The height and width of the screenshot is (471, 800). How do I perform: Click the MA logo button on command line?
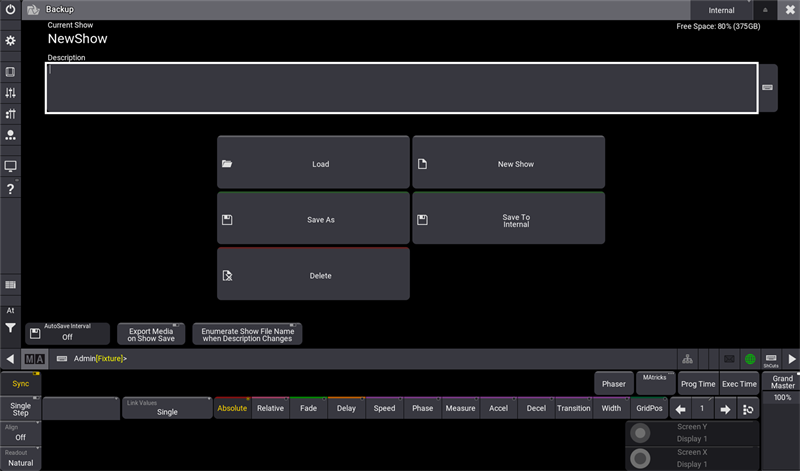[35, 359]
